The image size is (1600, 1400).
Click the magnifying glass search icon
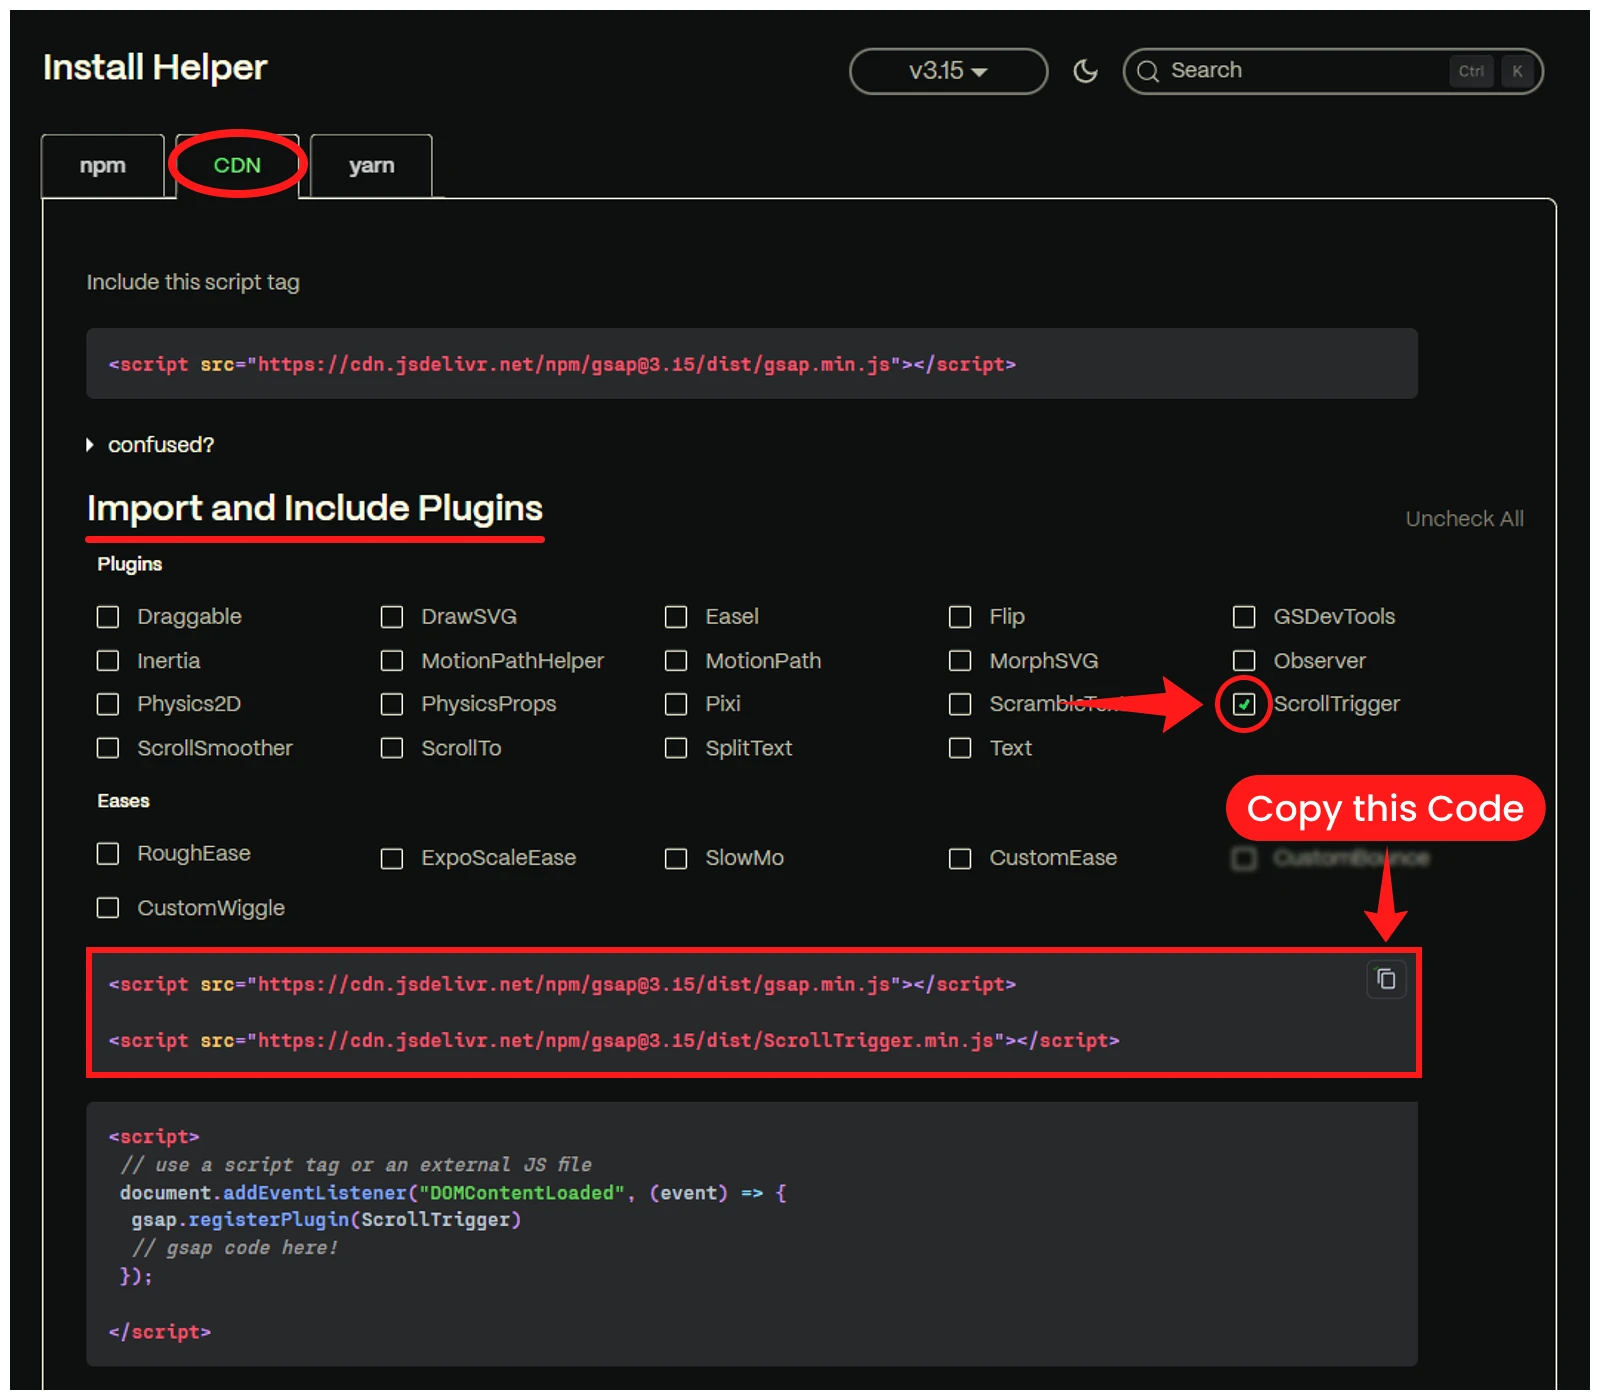pyautogui.click(x=1148, y=71)
